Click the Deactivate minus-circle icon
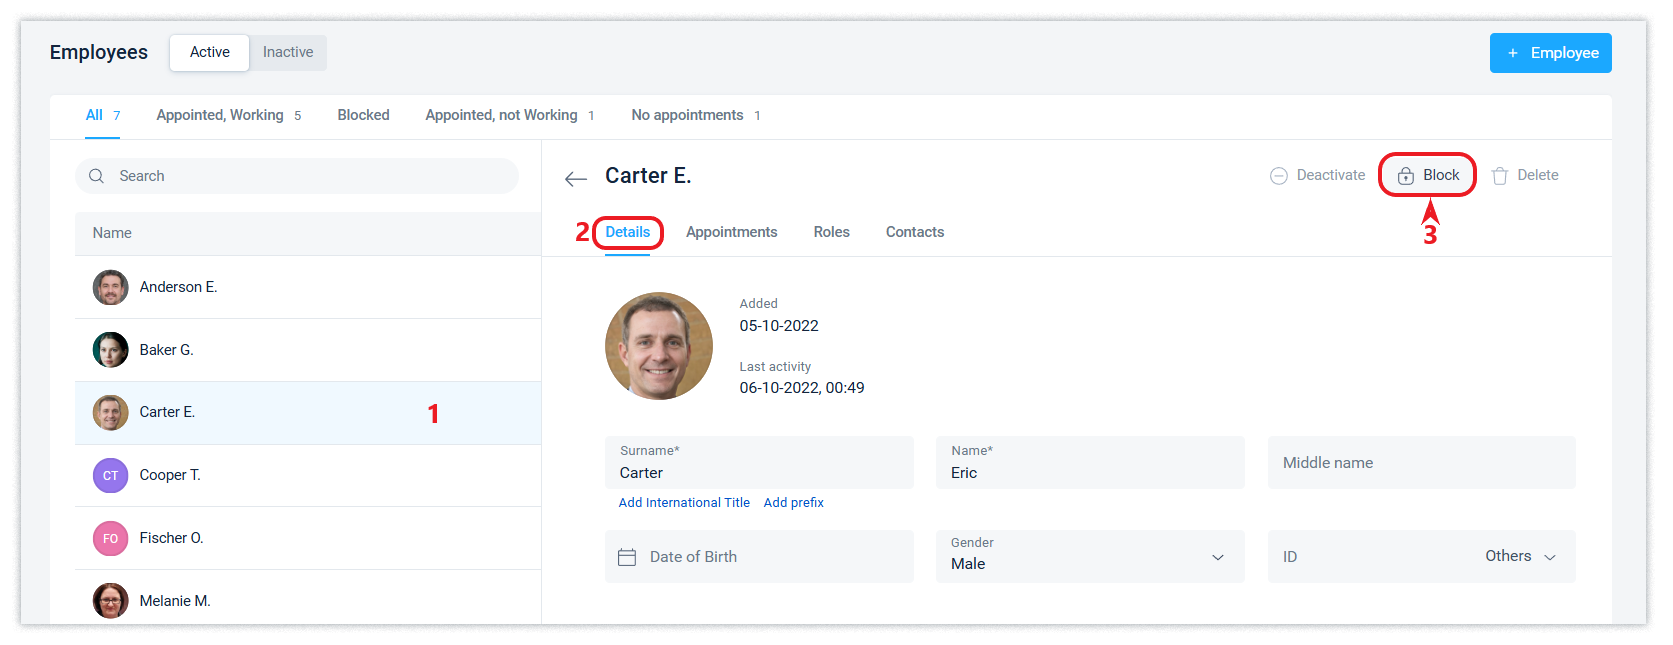This screenshot has height=645, width=1673. click(1278, 176)
